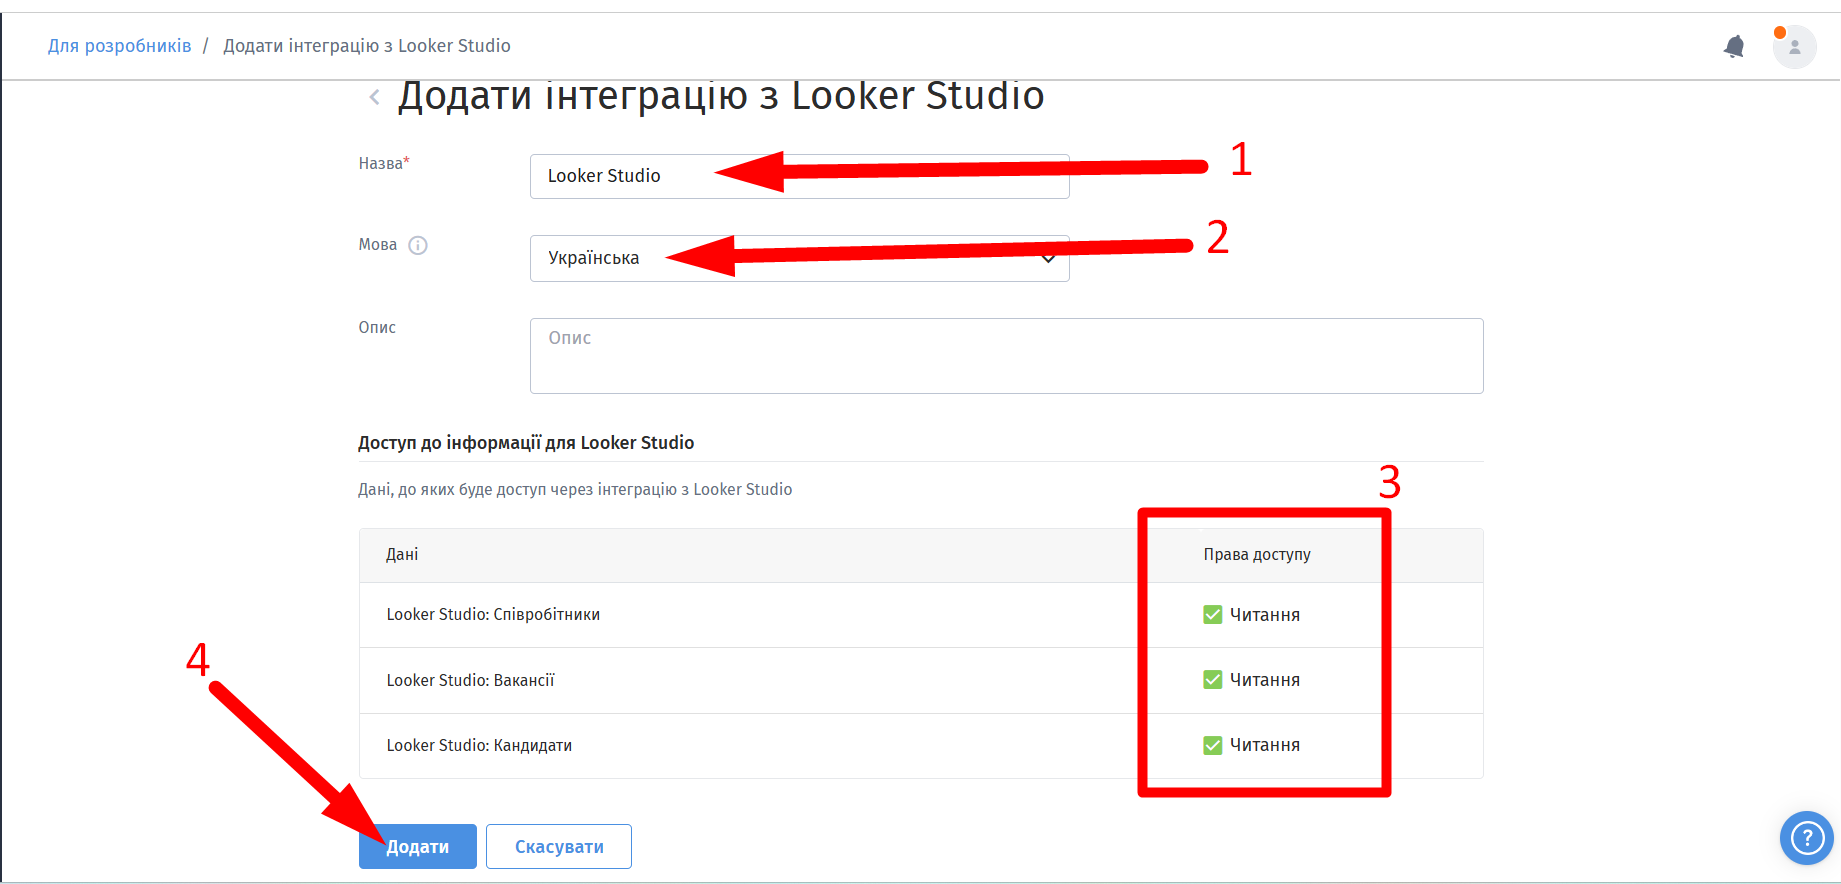Click the Дані, до яких буде доступ description text
Image resolution: width=1841 pixels, height=884 pixels.
click(x=575, y=489)
